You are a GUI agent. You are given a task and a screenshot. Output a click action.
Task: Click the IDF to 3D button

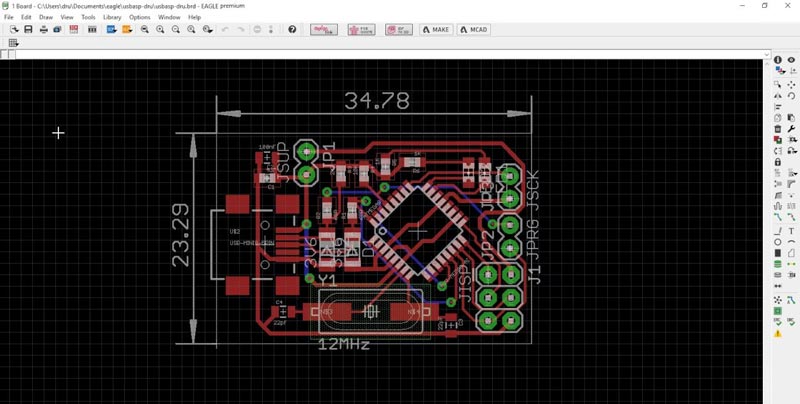(399, 30)
